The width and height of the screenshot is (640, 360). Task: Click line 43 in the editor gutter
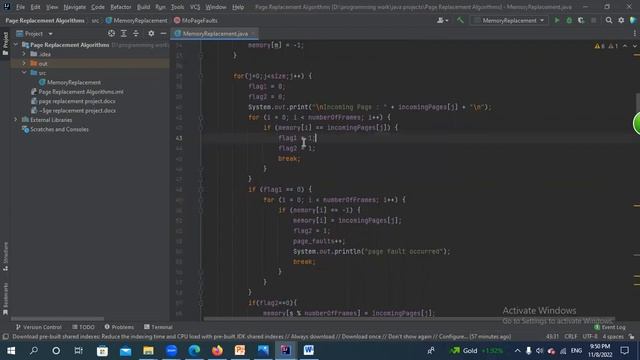point(179,138)
